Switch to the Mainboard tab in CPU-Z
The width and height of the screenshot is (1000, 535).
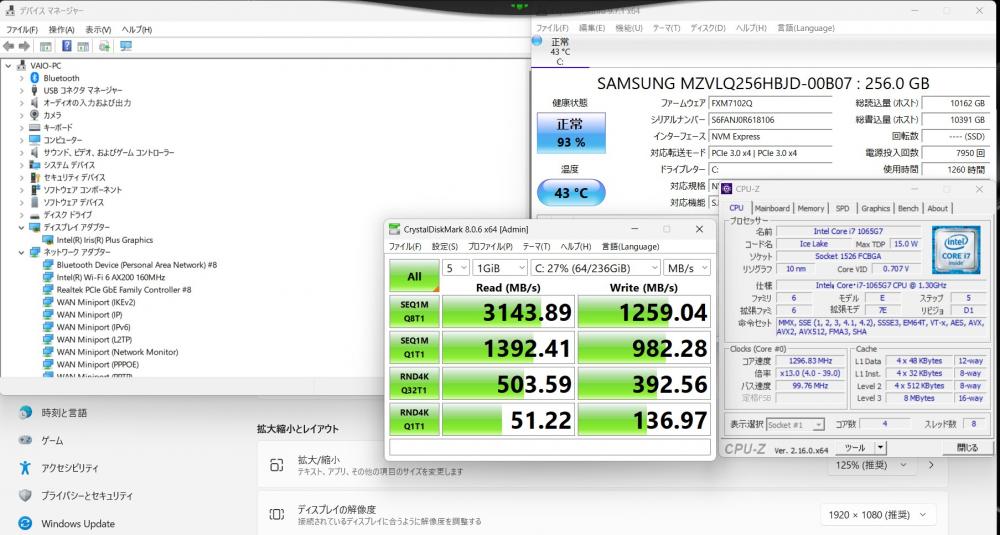(772, 209)
